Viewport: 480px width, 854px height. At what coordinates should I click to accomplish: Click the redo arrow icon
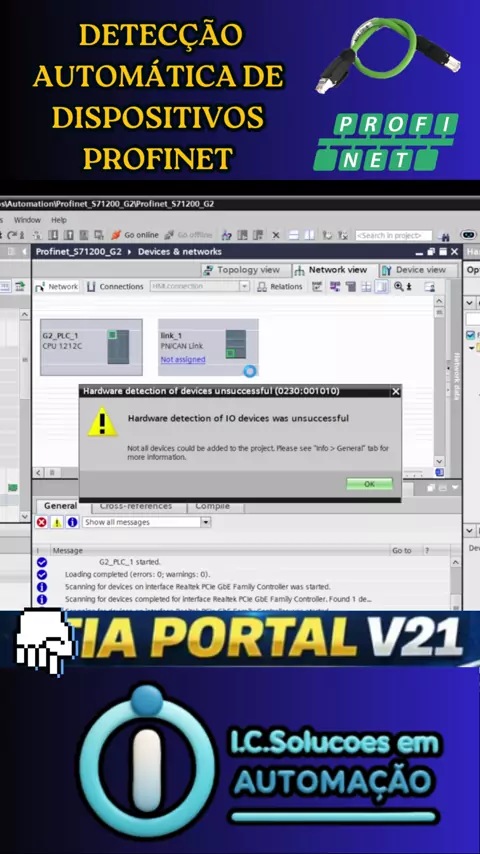pos(11,235)
